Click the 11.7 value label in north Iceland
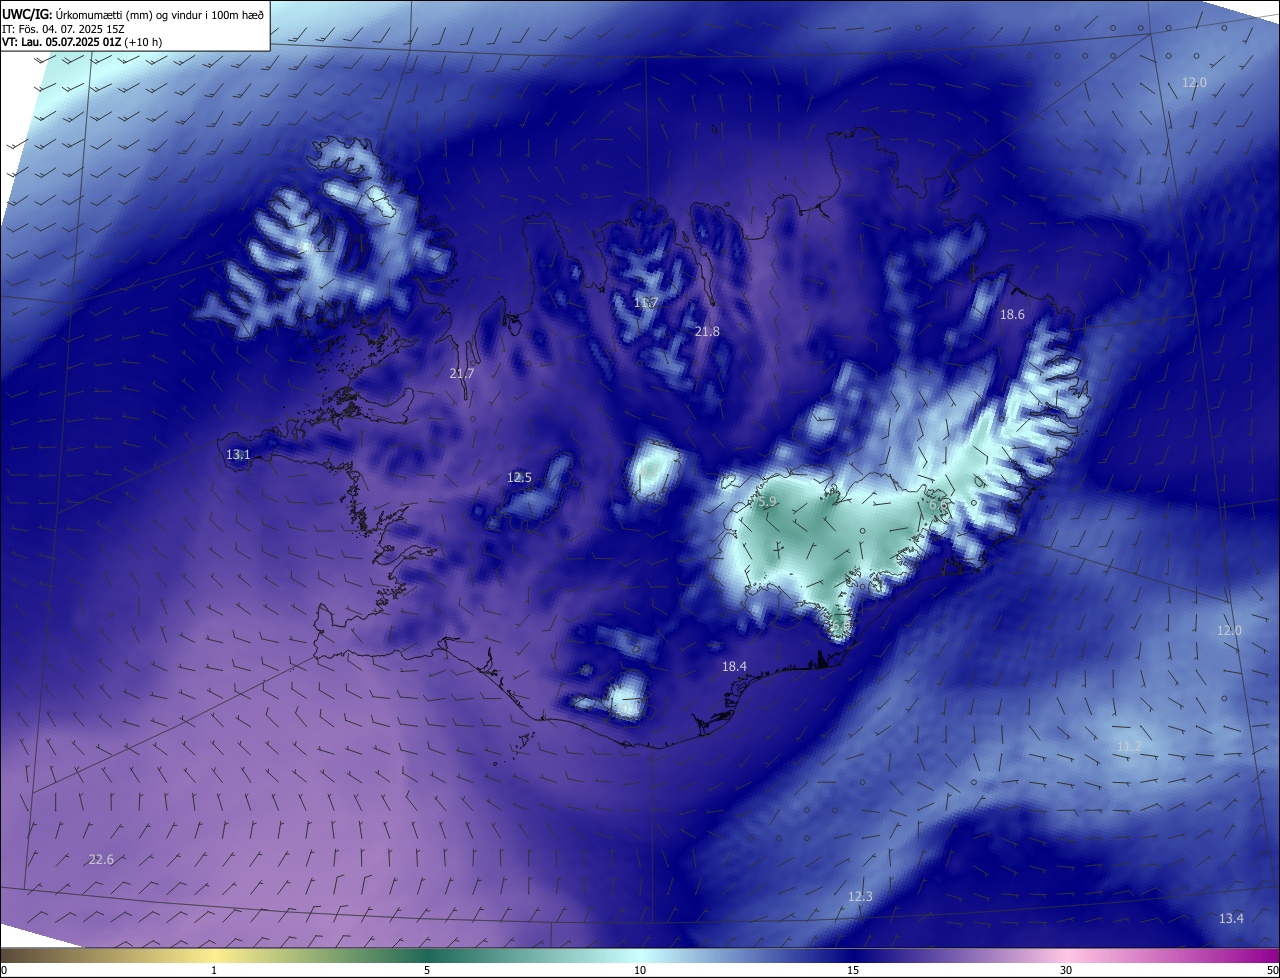The height and width of the screenshot is (978, 1280). (646, 303)
